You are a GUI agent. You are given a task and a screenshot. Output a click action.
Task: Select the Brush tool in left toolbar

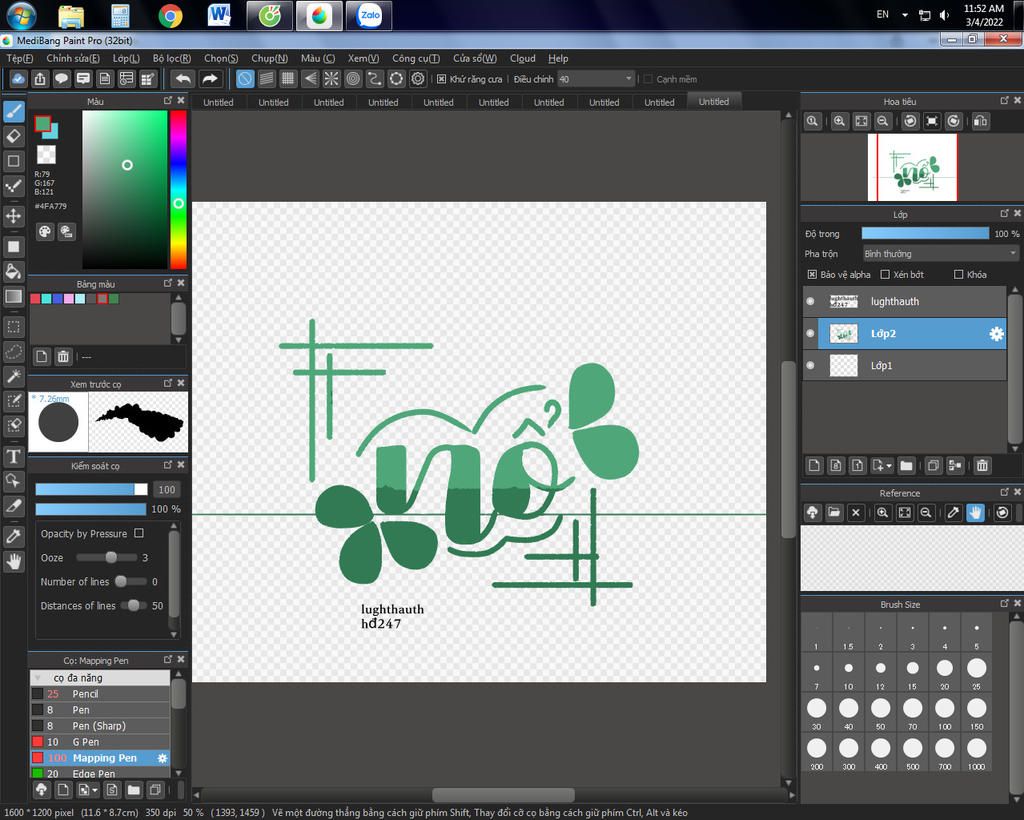[14, 112]
